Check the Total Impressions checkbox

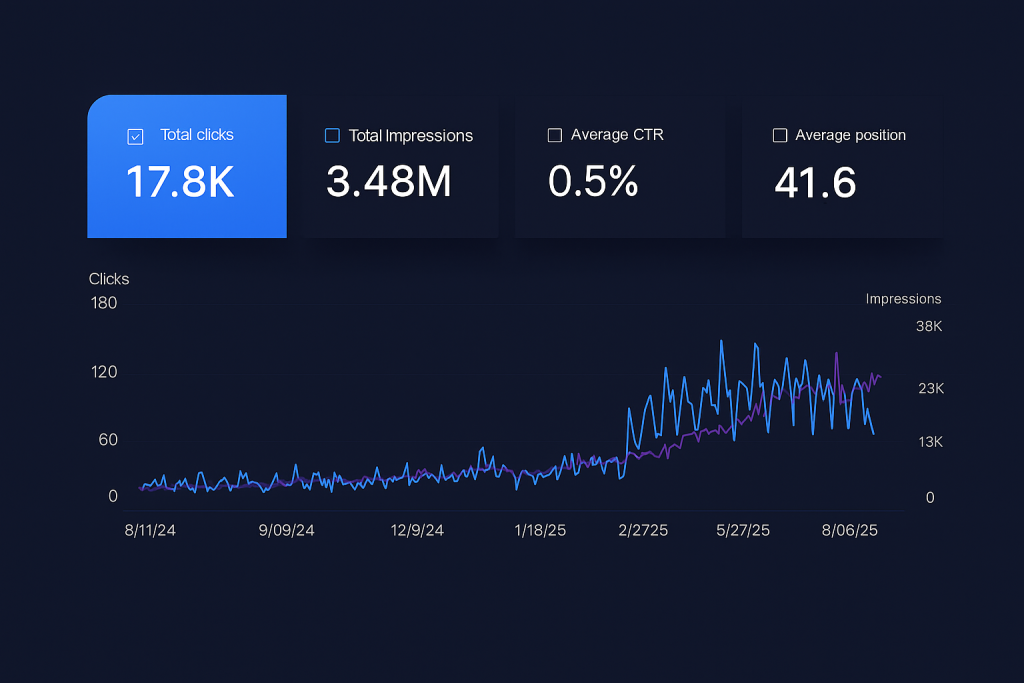click(331, 135)
